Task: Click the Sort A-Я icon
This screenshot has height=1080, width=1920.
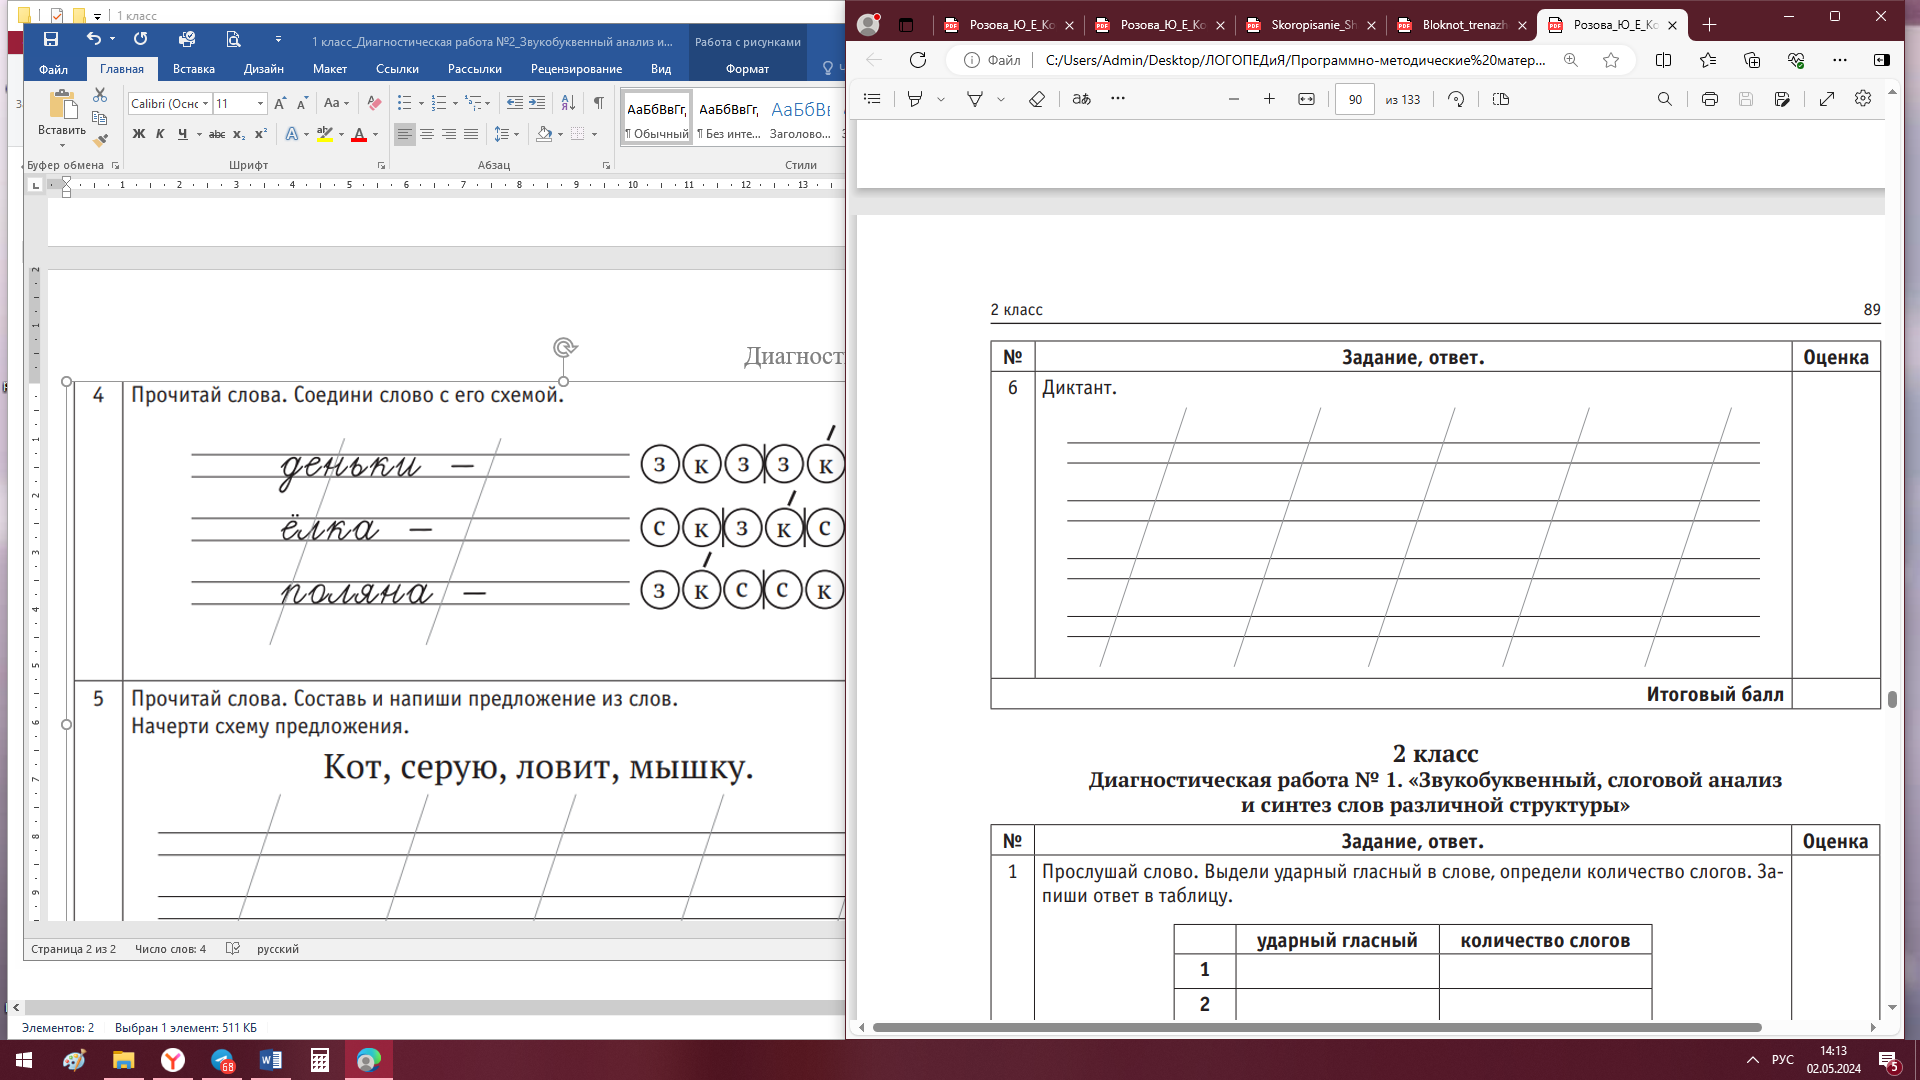Action: tap(568, 103)
